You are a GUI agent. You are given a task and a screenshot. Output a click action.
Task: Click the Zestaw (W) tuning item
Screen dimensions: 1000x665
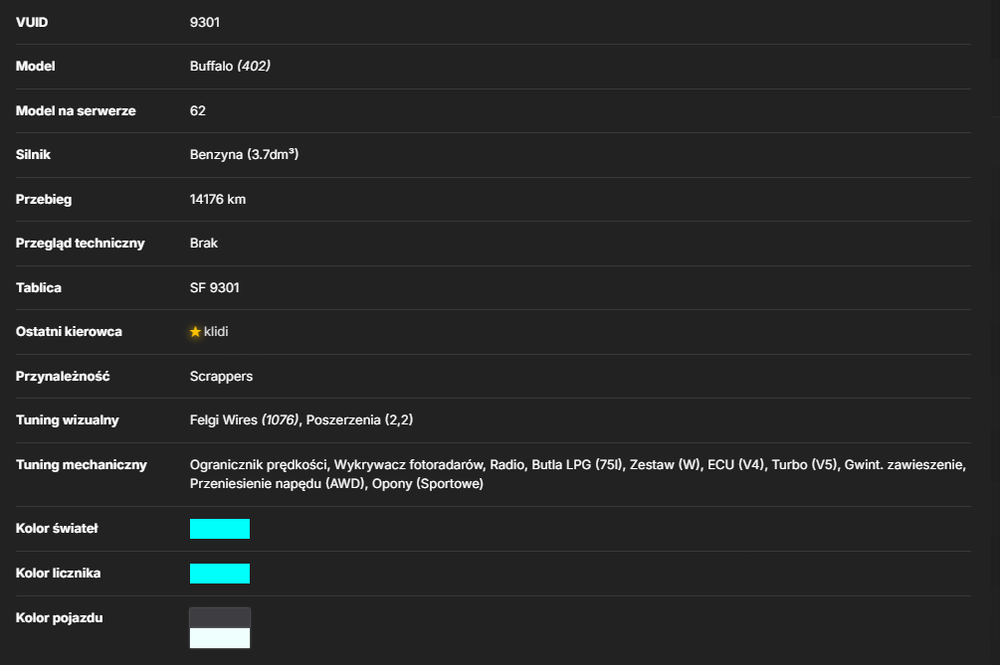665,465
